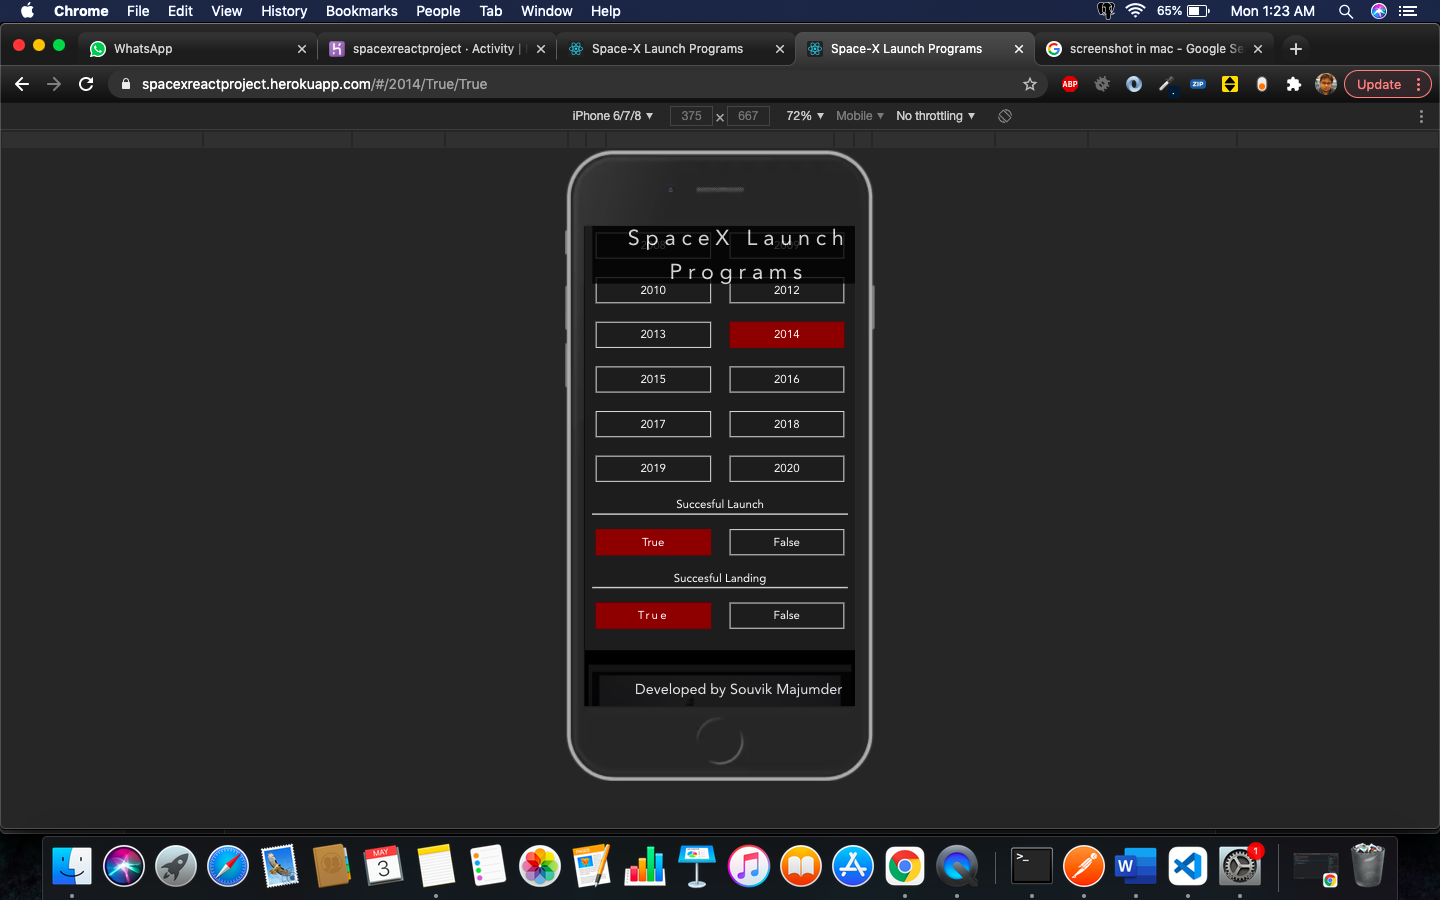This screenshot has height=900, width=1440.
Task: Launch Visual Studio Code from the Dock
Action: (1187, 865)
